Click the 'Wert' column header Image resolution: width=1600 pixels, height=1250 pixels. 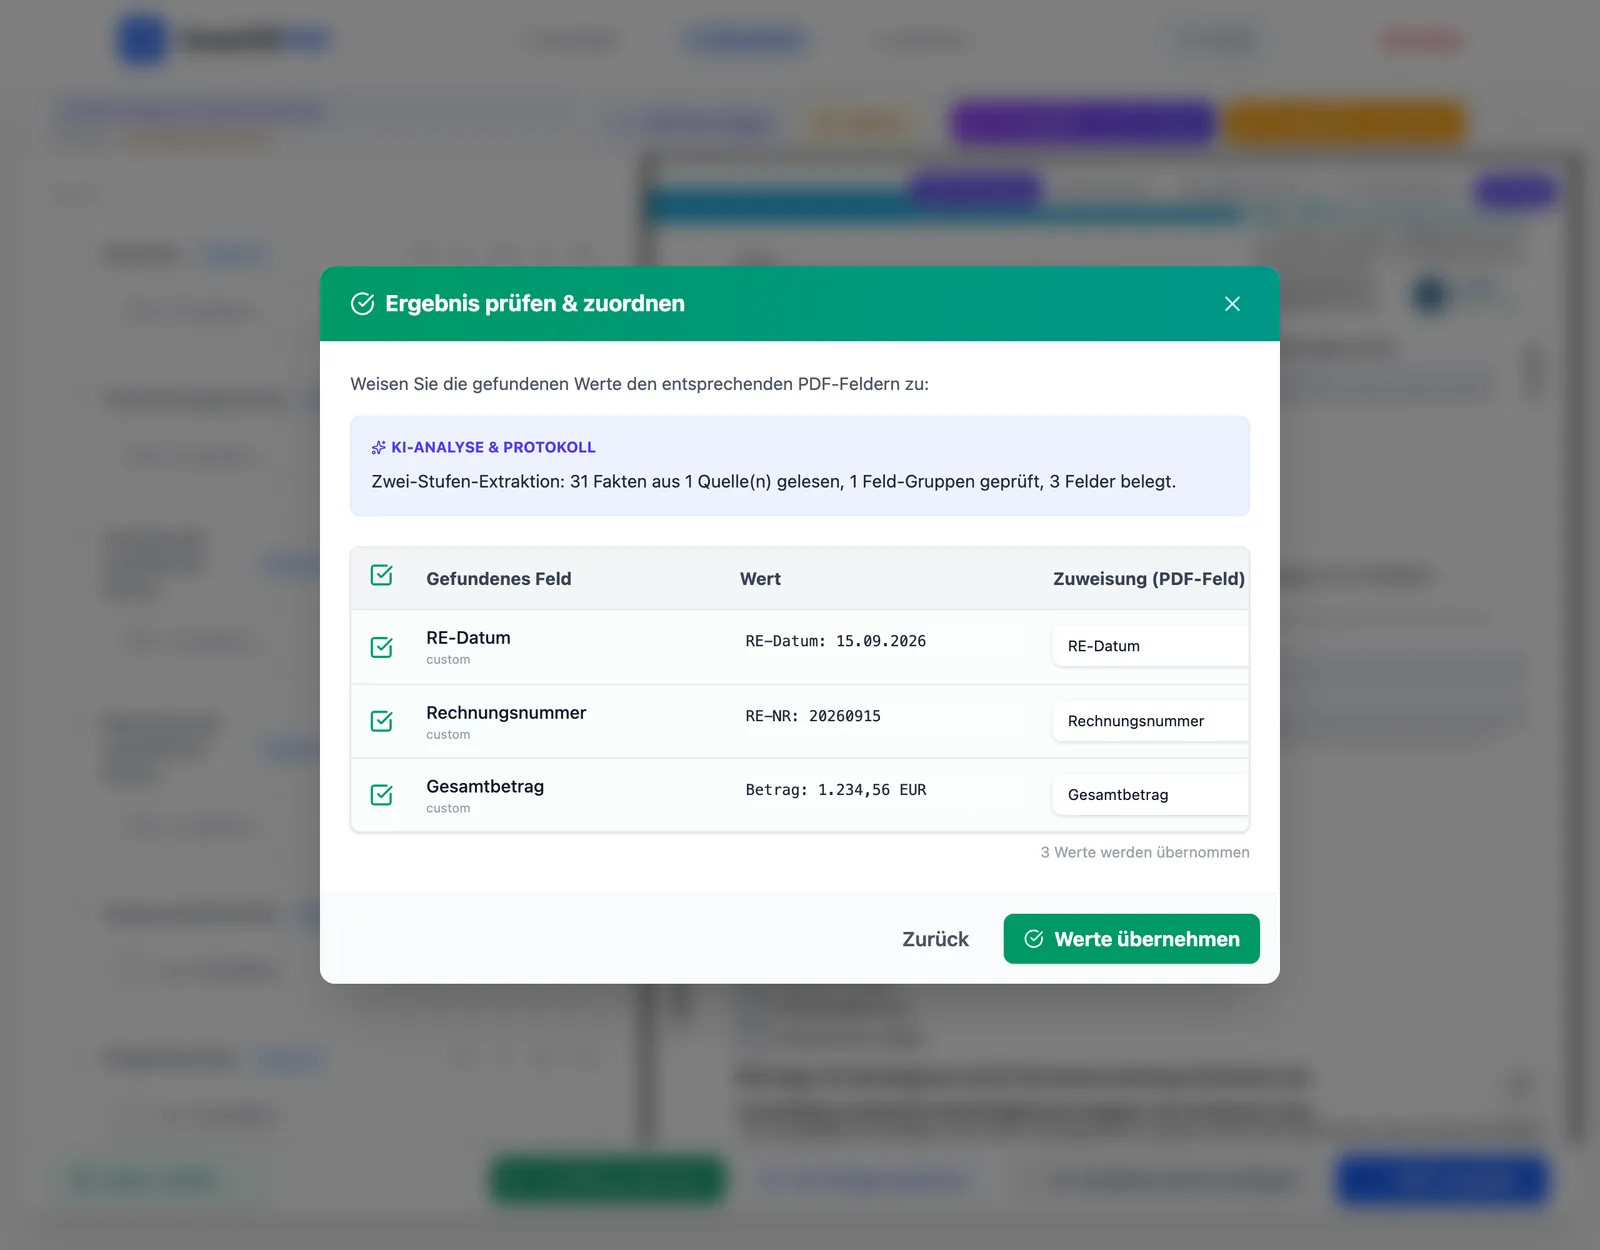coord(760,579)
